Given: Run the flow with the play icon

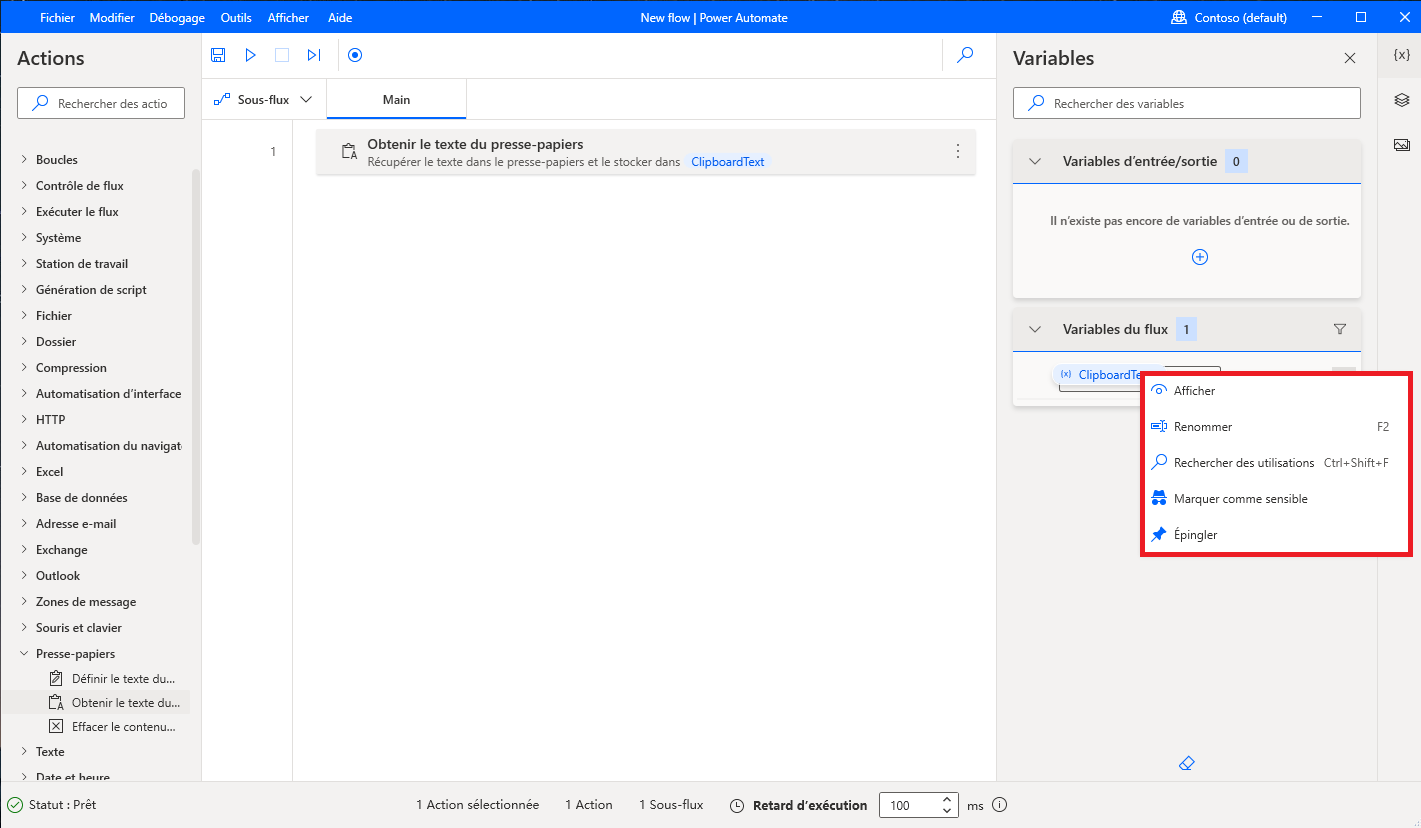Looking at the screenshot, I should (250, 55).
